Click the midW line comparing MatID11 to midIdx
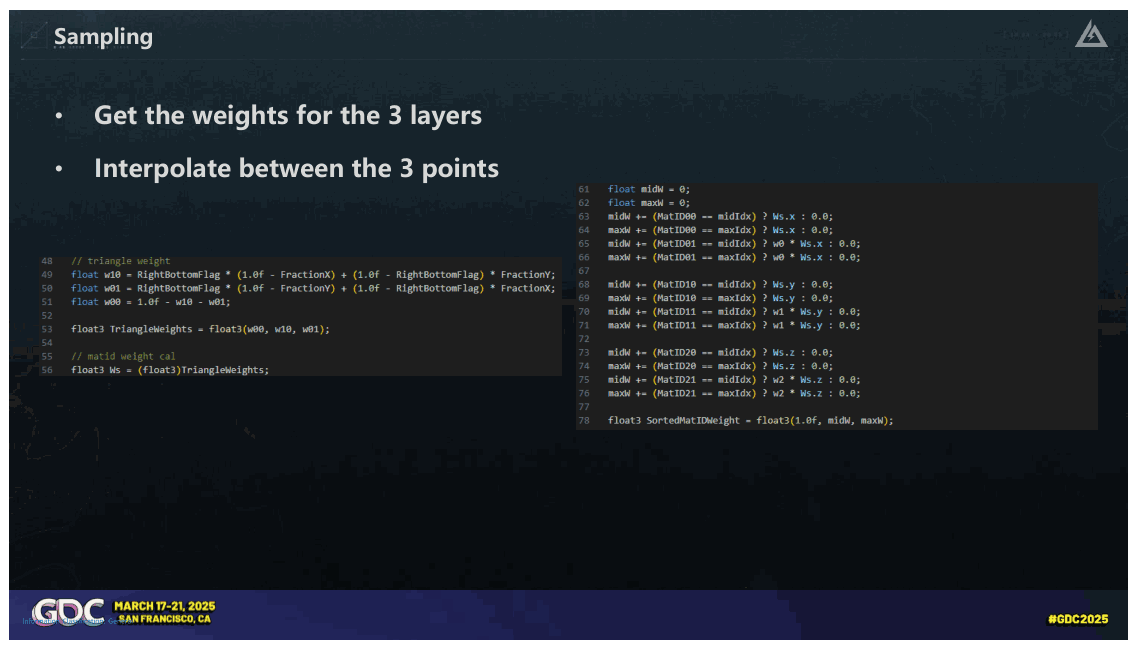This screenshot has height=647, width=1136. tap(734, 312)
